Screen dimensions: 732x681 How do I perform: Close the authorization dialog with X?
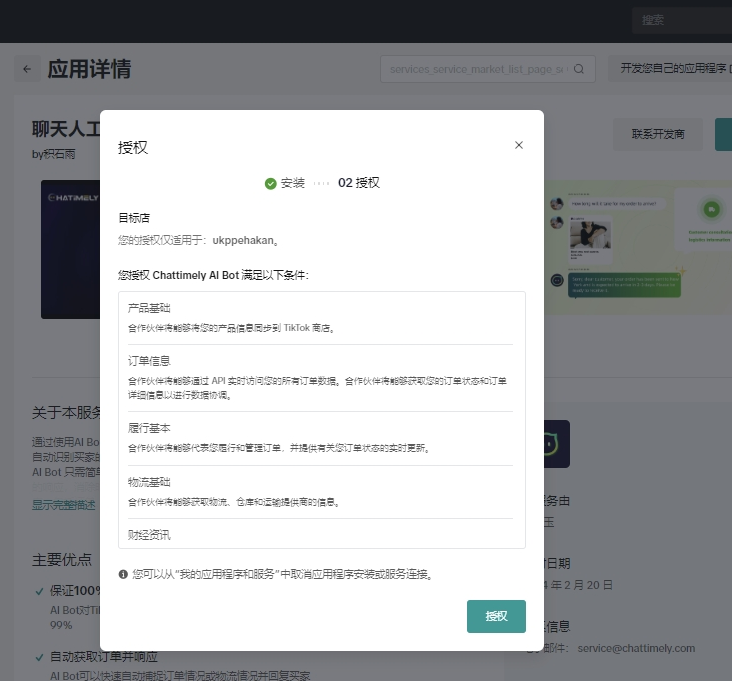518,145
